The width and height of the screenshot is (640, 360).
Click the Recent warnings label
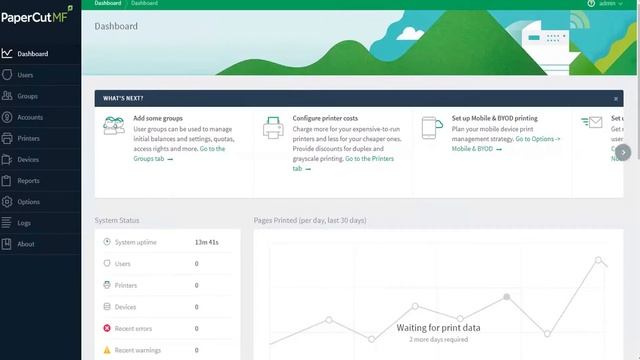[x=138, y=350]
